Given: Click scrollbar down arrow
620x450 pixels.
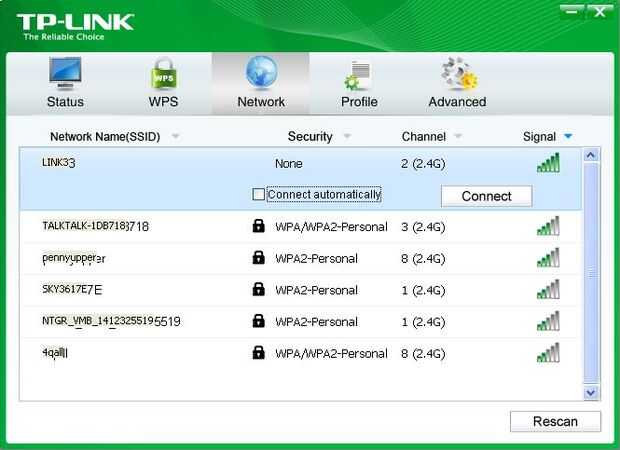Looking at the screenshot, I should pos(591,393).
